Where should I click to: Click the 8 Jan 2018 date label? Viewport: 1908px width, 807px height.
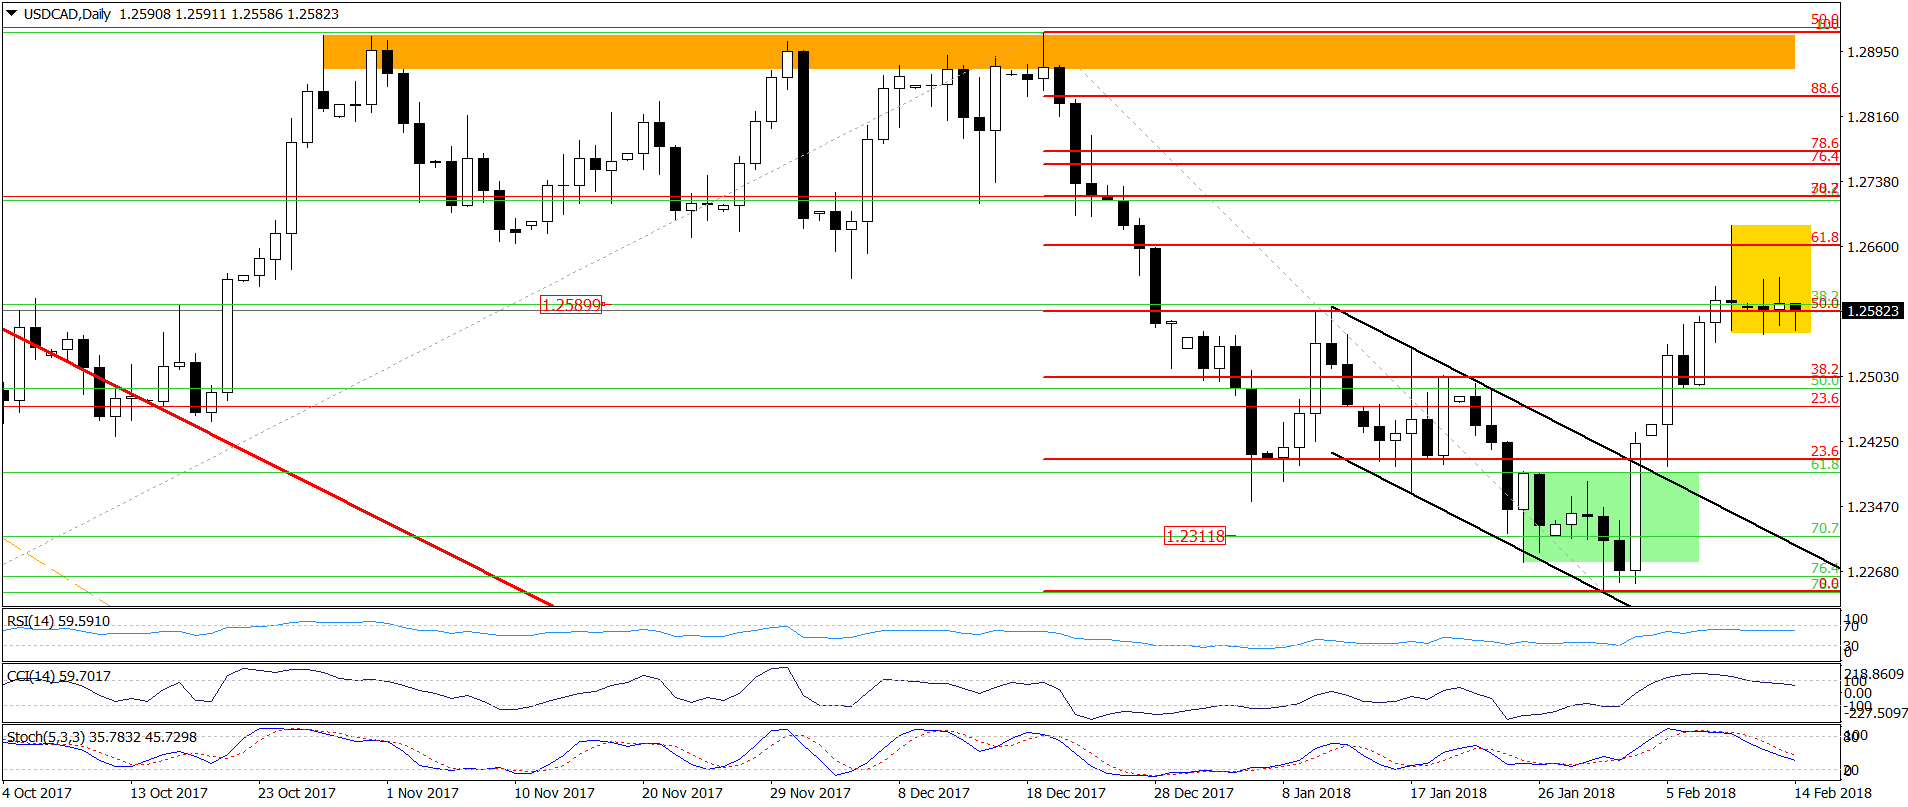(x=1316, y=793)
